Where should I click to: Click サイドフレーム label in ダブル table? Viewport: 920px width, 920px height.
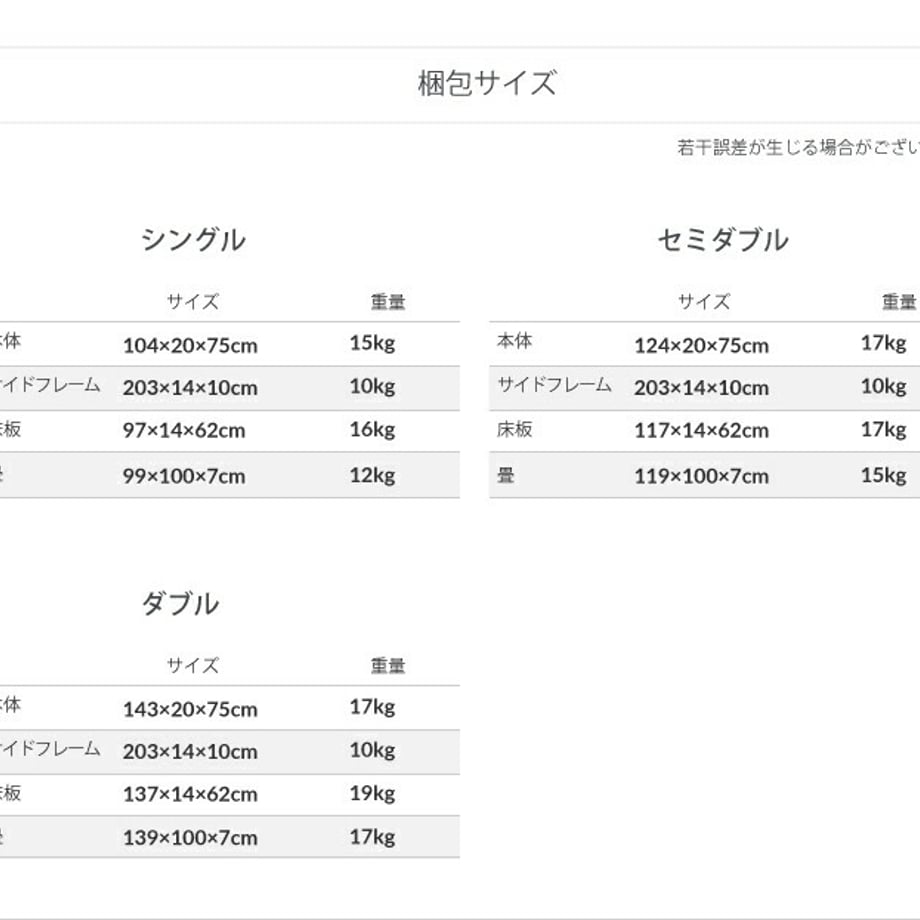(50, 749)
